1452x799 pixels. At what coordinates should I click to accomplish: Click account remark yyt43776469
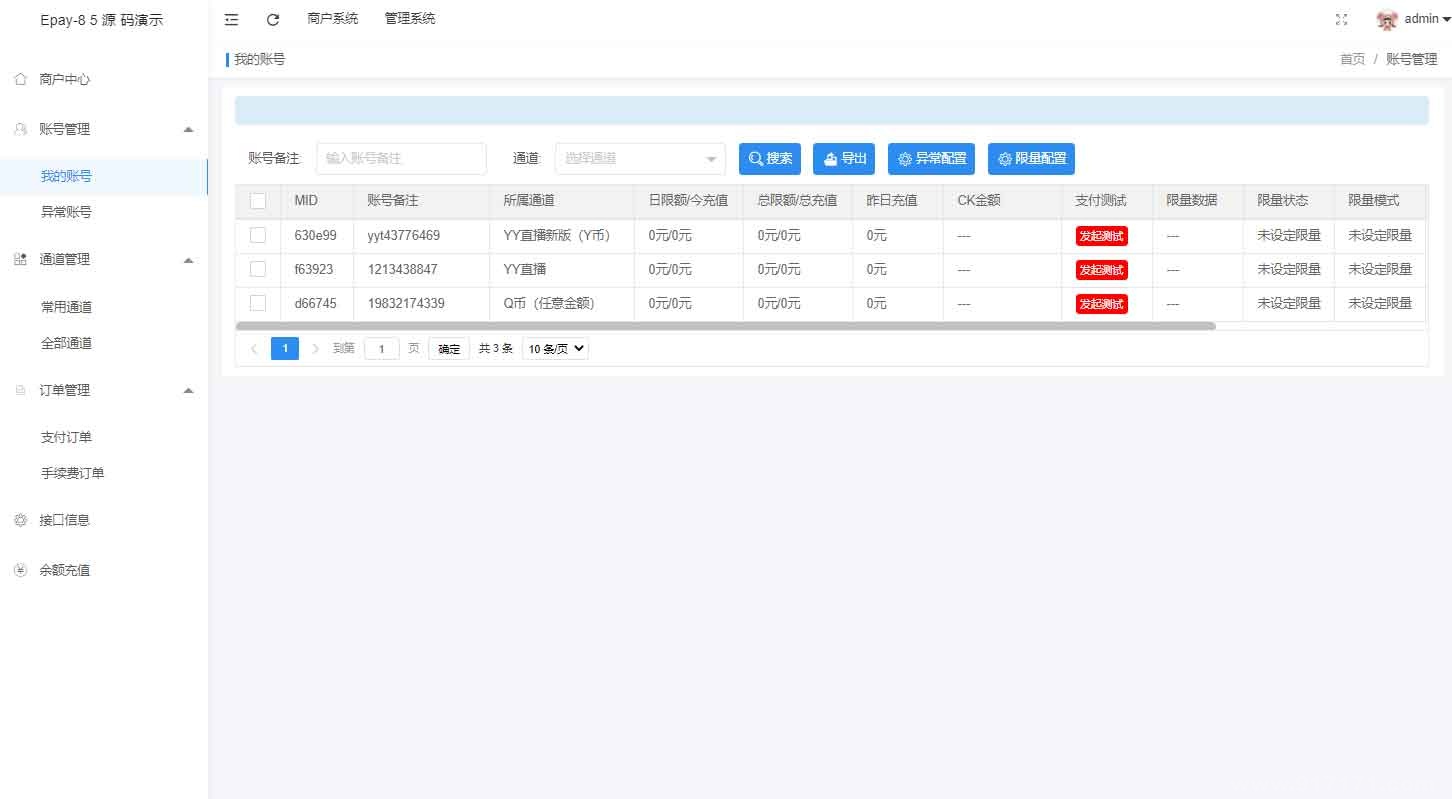[x=403, y=236]
